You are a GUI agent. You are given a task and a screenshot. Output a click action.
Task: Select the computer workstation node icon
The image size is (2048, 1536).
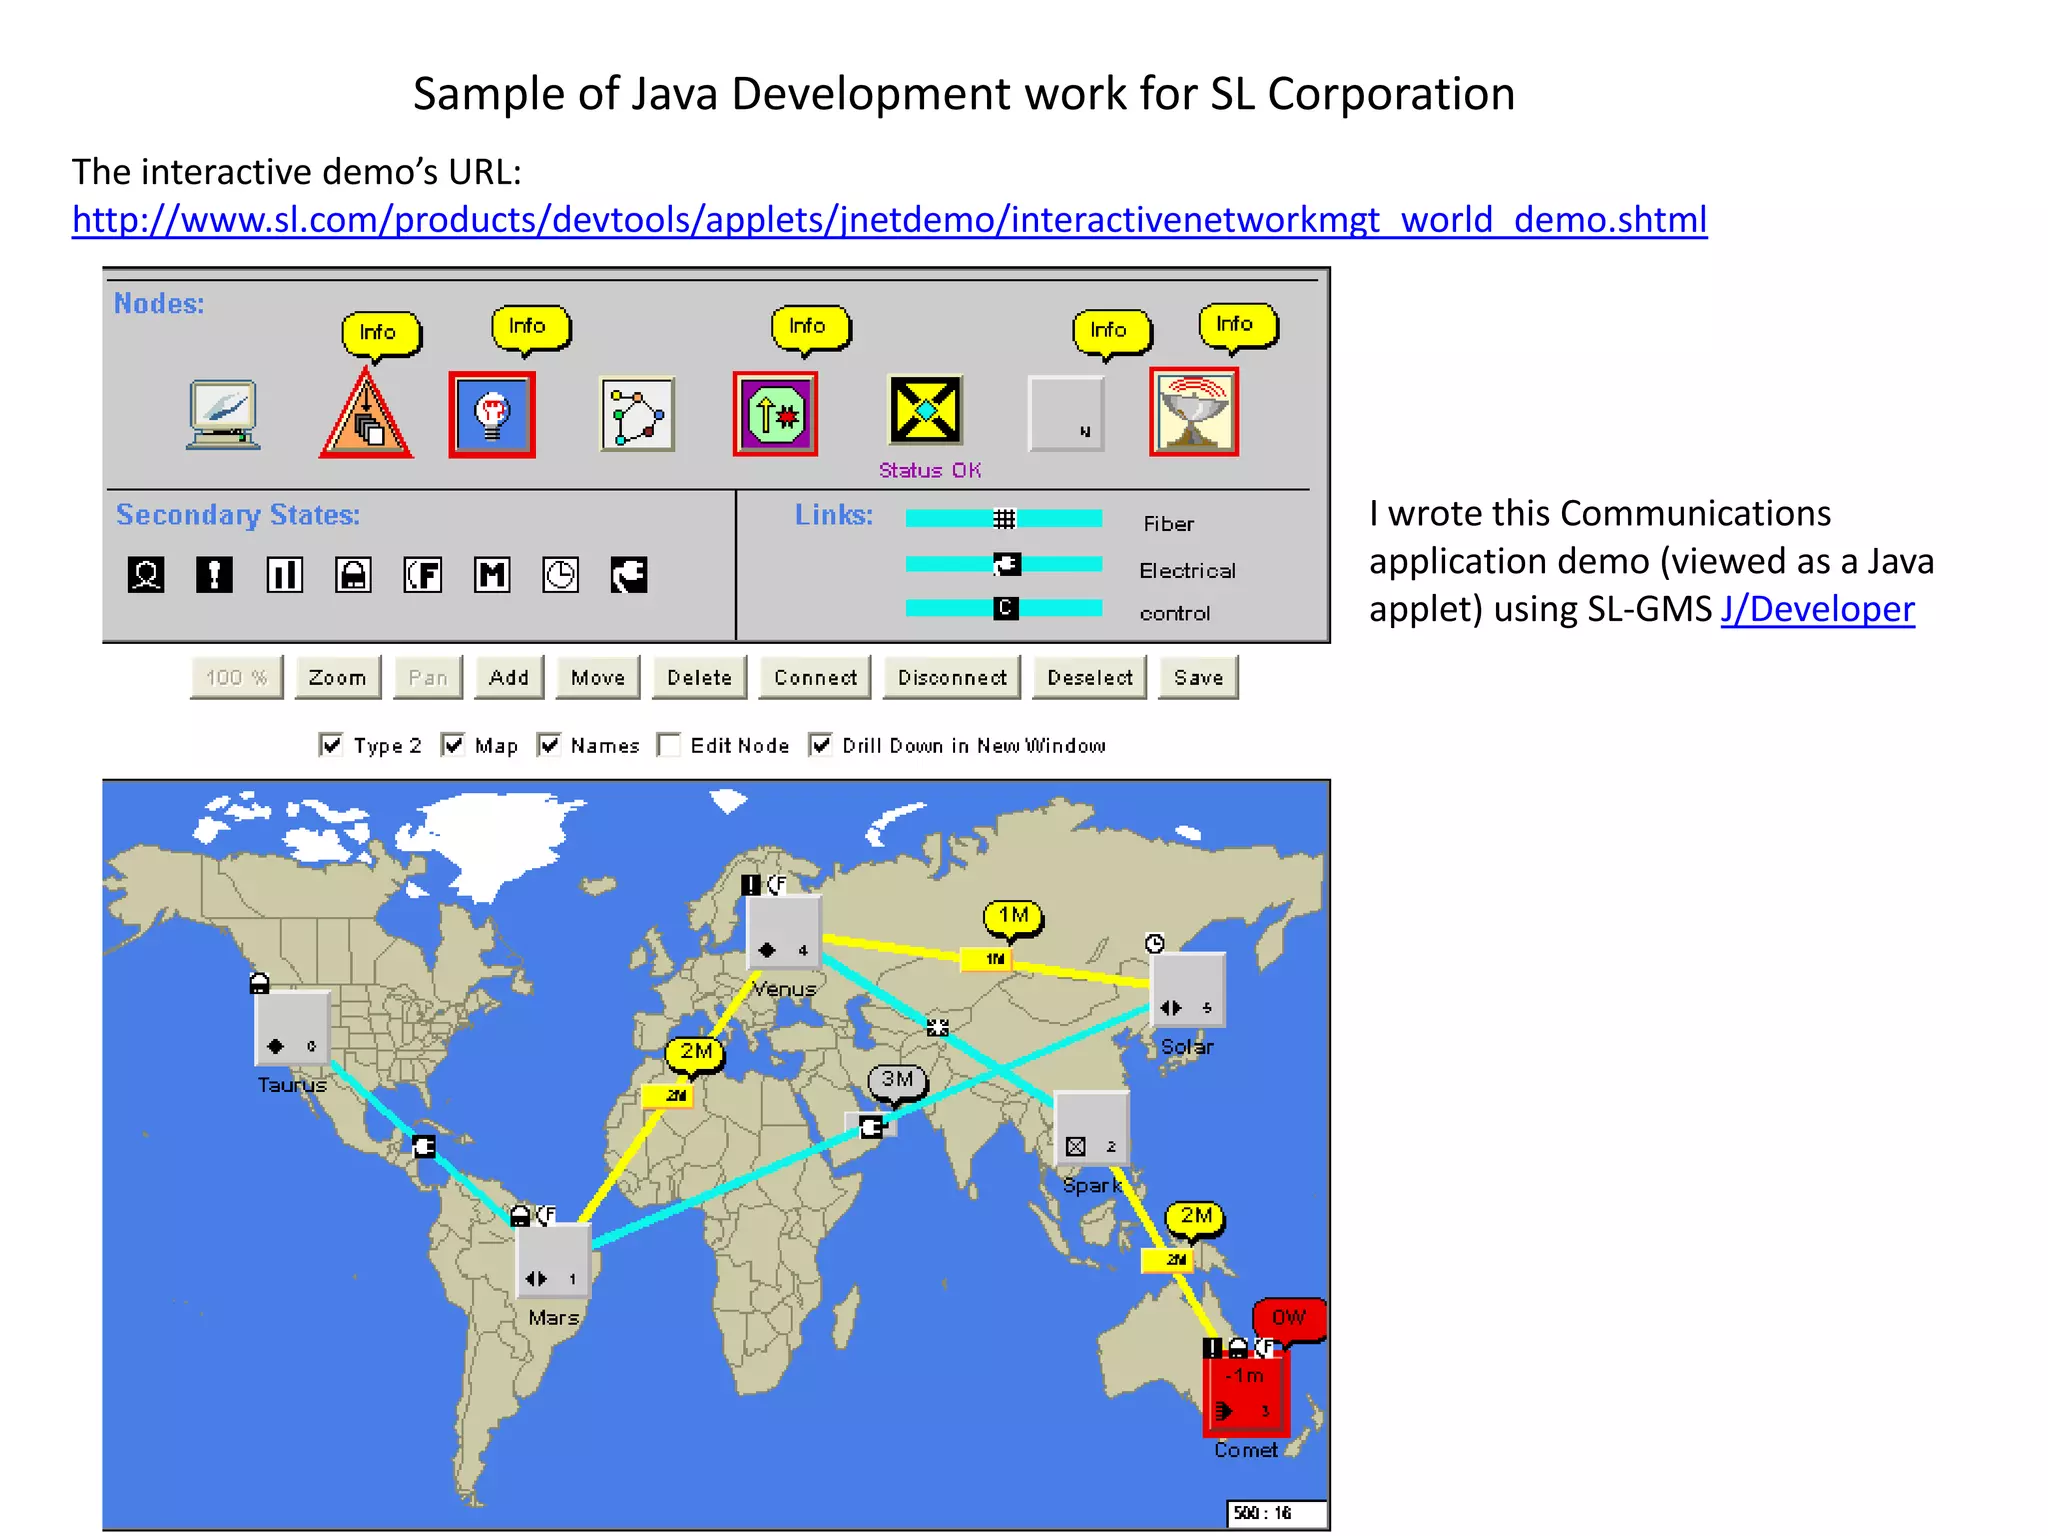coord(223,414)
